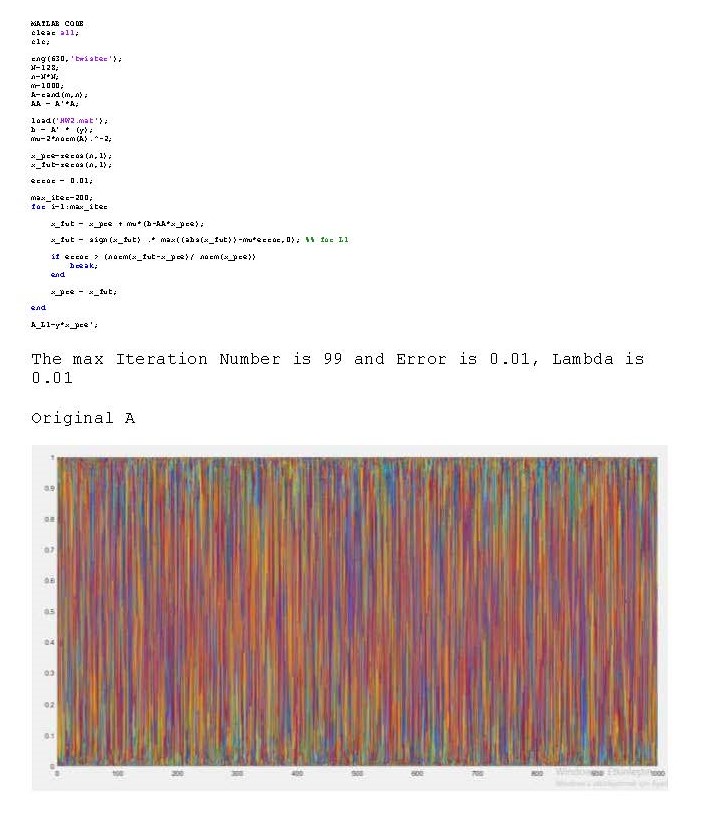Click the final 'A_L1=y*x_pre';' code line
709x818 pixels.
64,325
